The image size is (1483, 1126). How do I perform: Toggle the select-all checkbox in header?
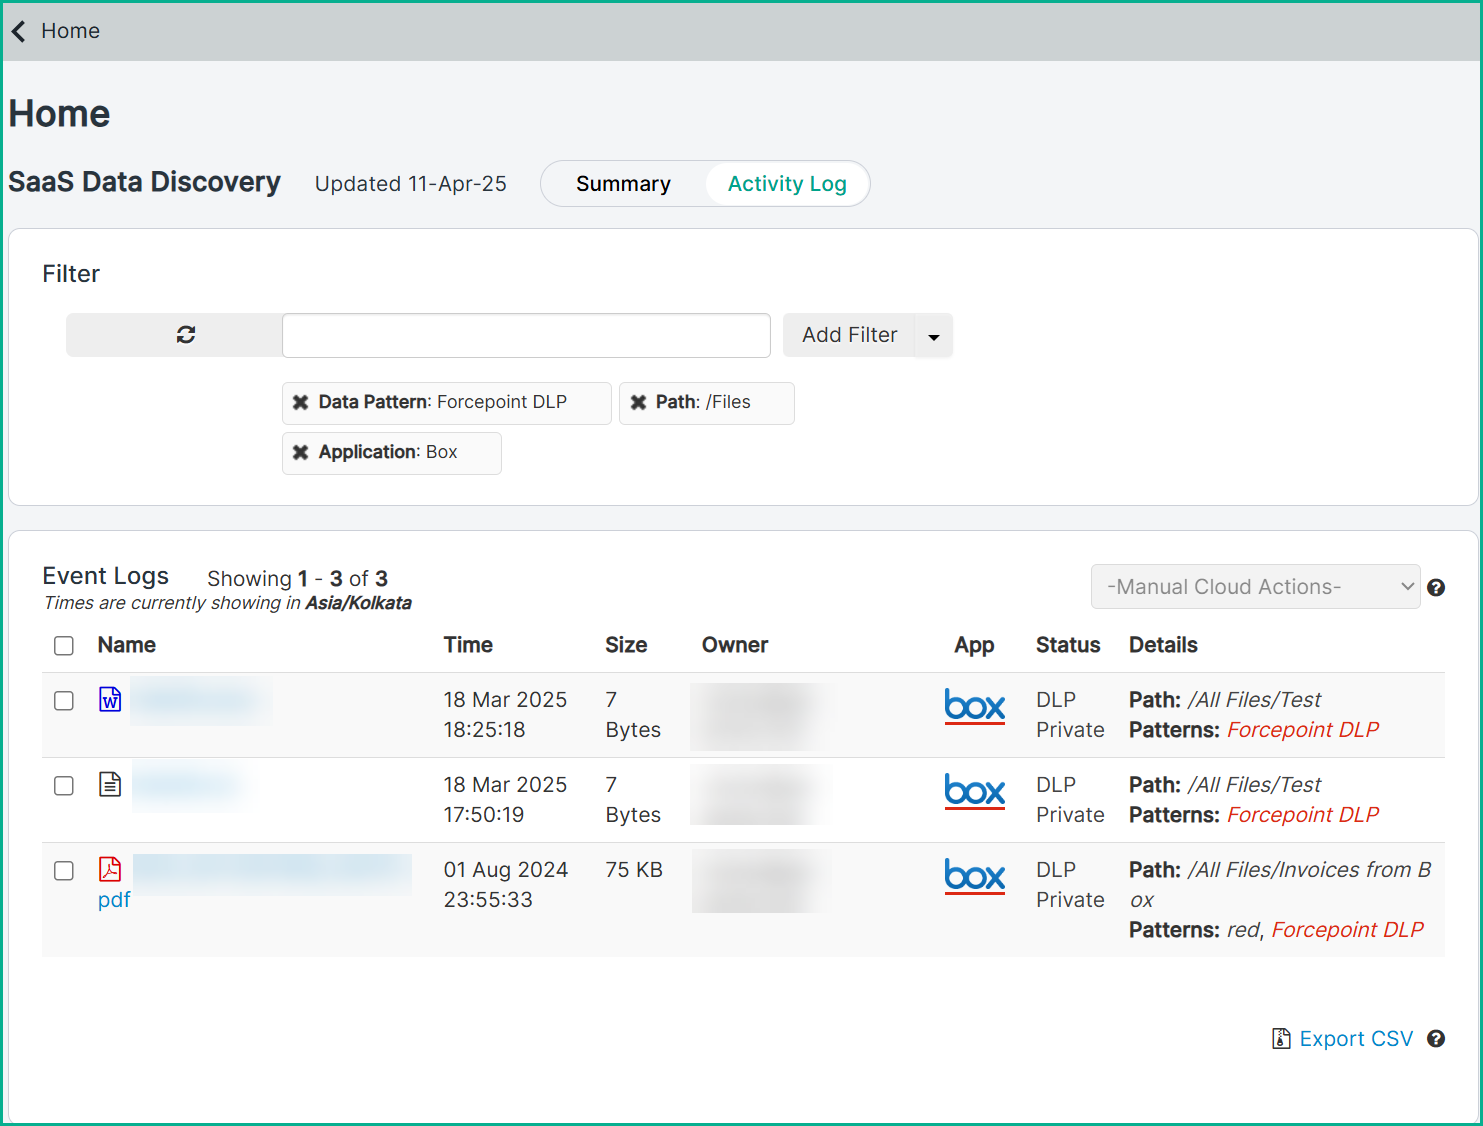click(x=64, y=646)
